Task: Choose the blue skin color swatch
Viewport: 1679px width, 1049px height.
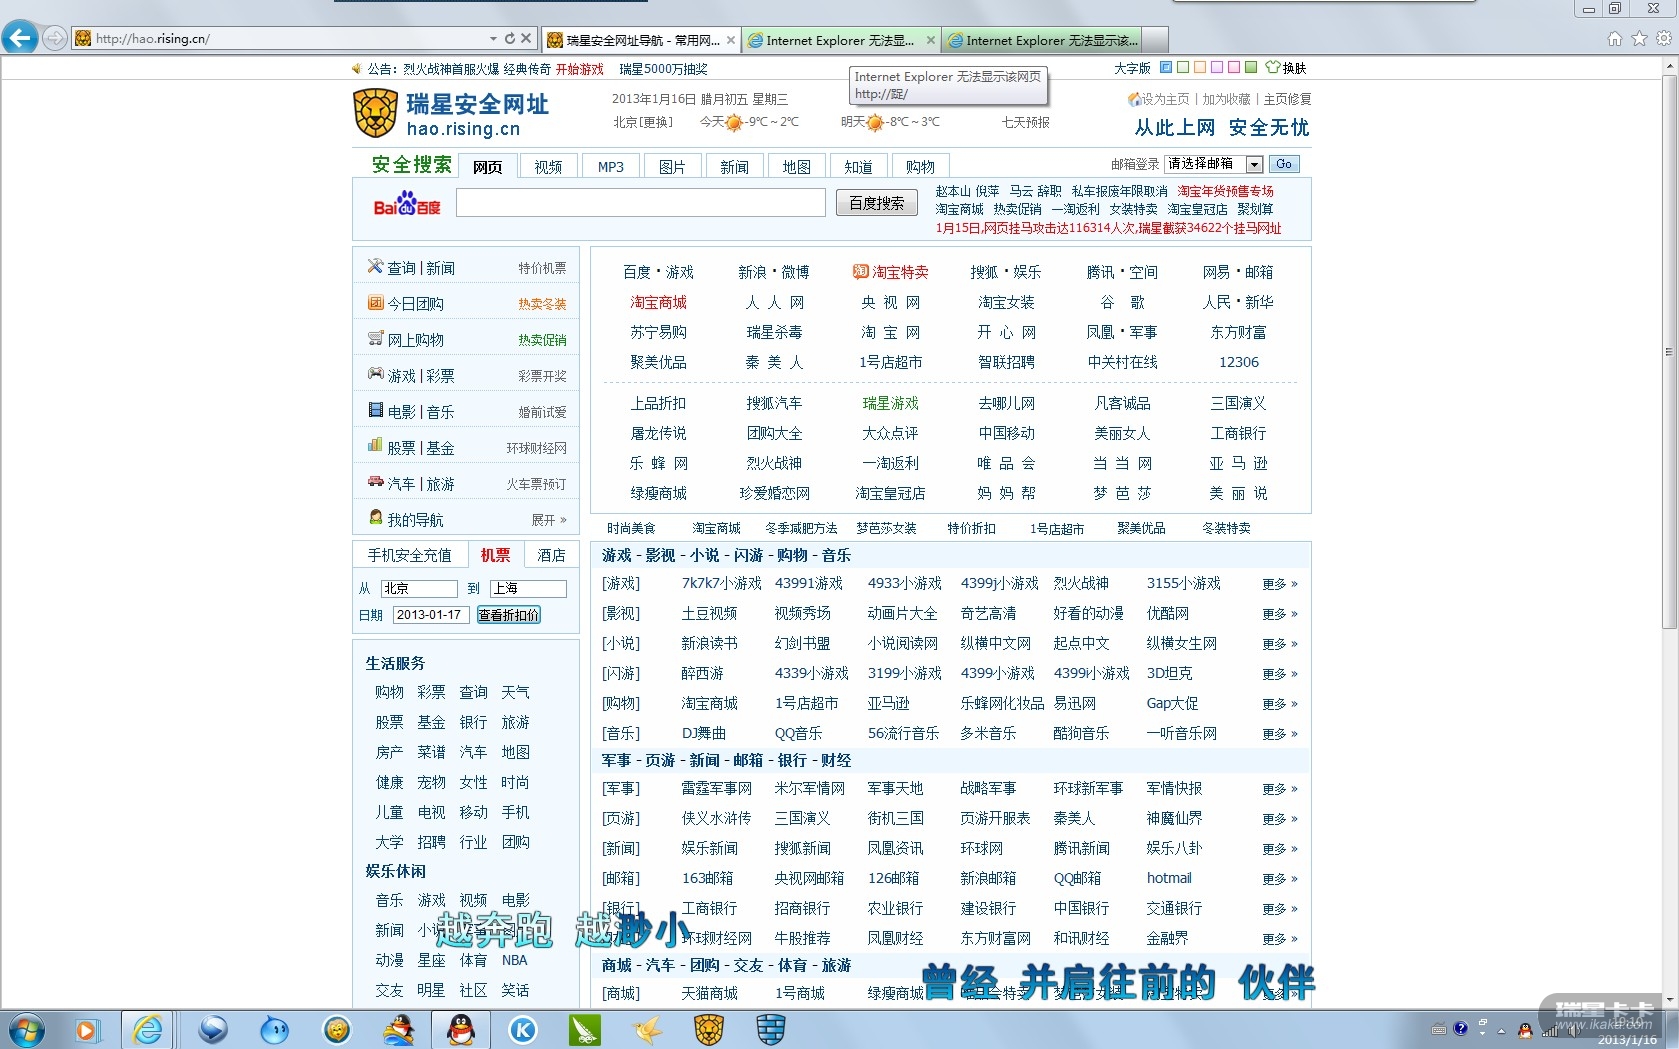Action: tap(1165, 68)
